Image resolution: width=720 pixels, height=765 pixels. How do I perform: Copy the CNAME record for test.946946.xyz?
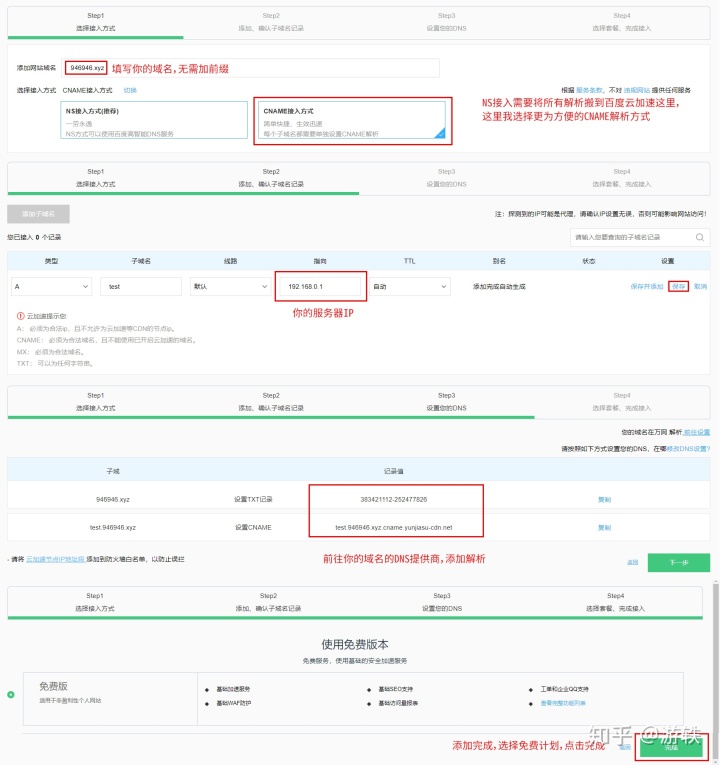click(x=604, y=527)
